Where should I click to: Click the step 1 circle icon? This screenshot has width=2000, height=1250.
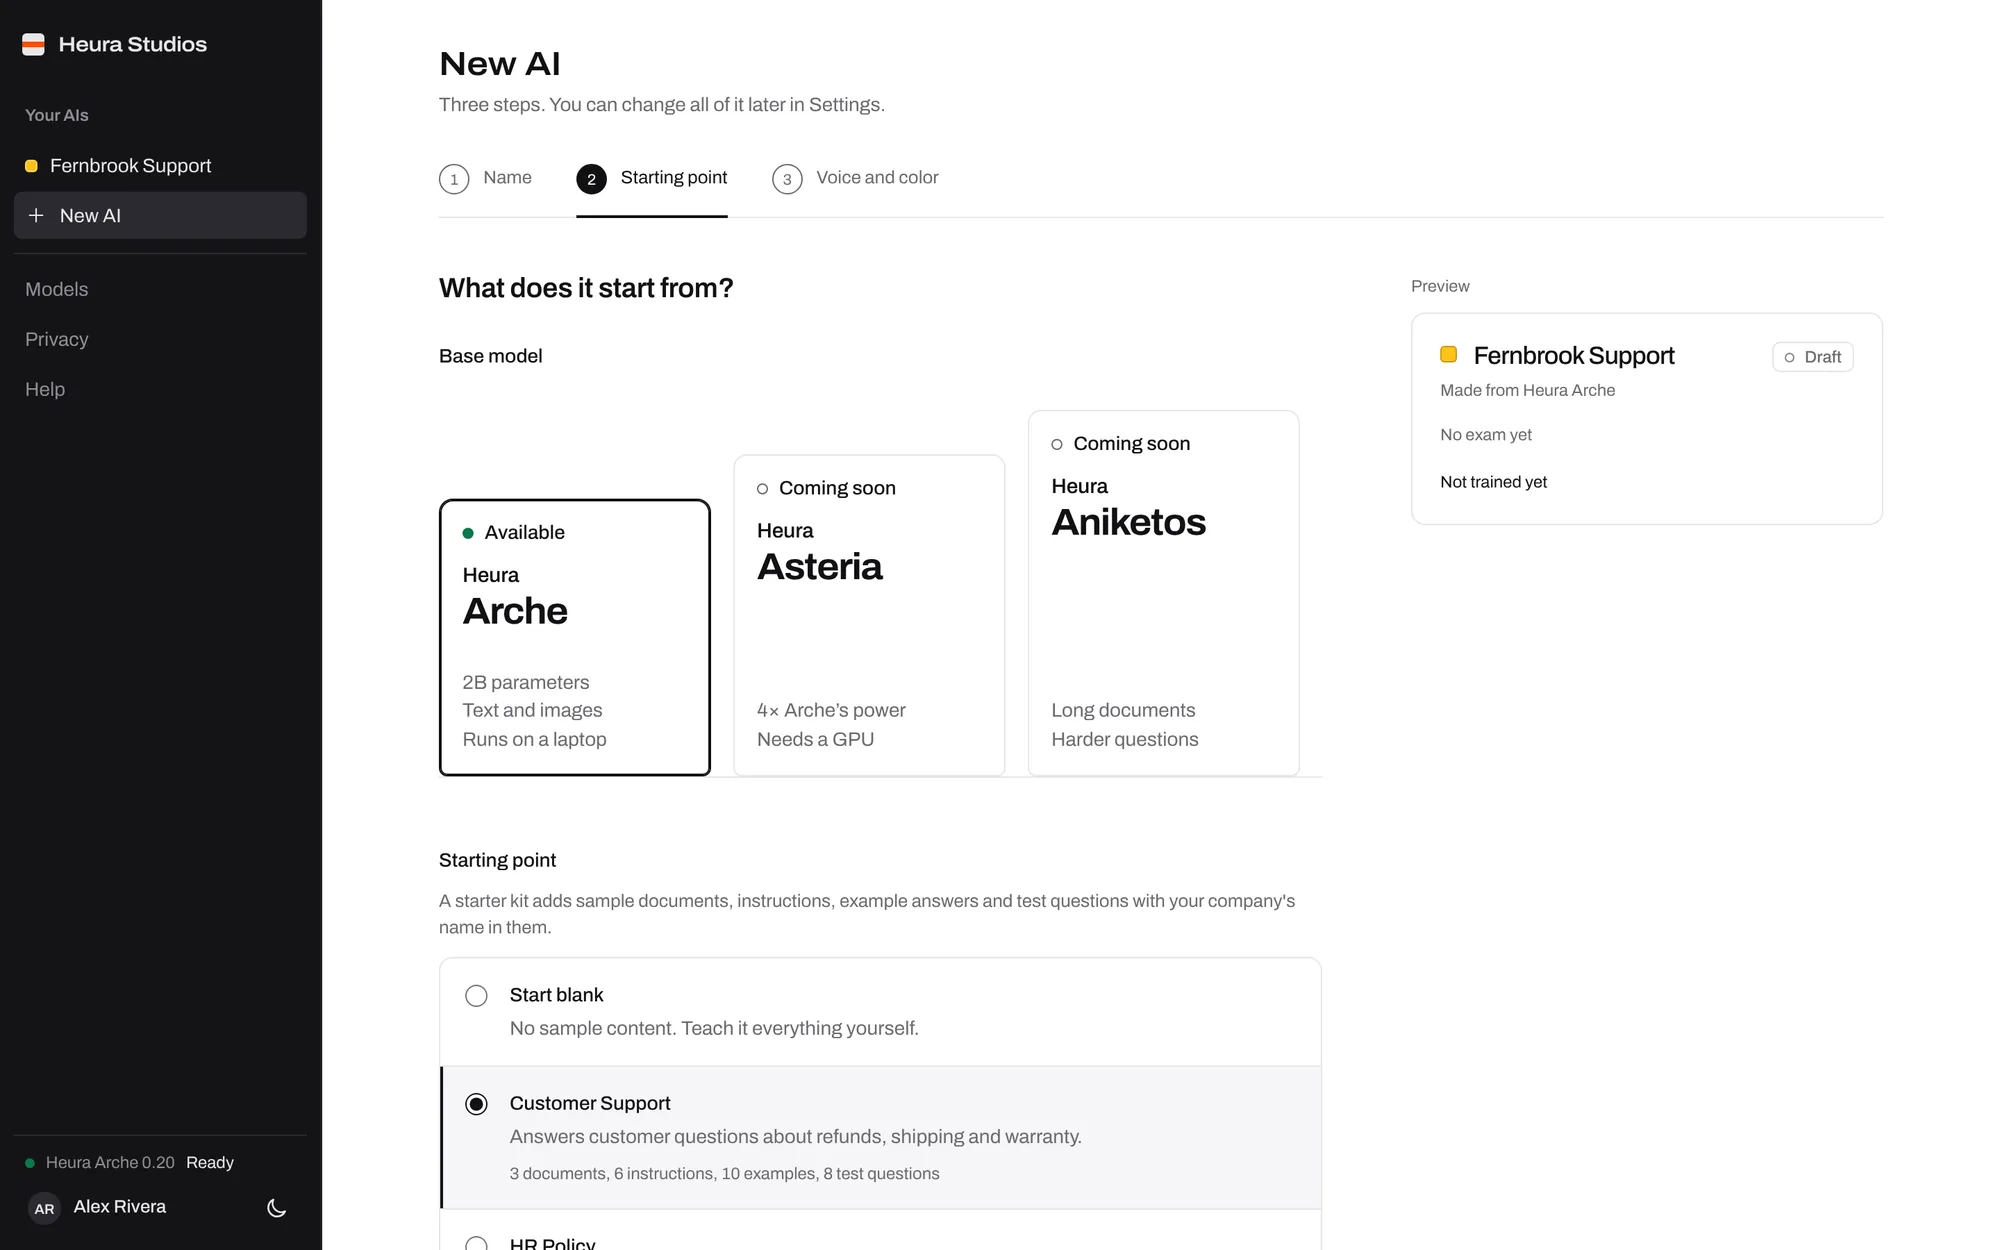[454, 179]
